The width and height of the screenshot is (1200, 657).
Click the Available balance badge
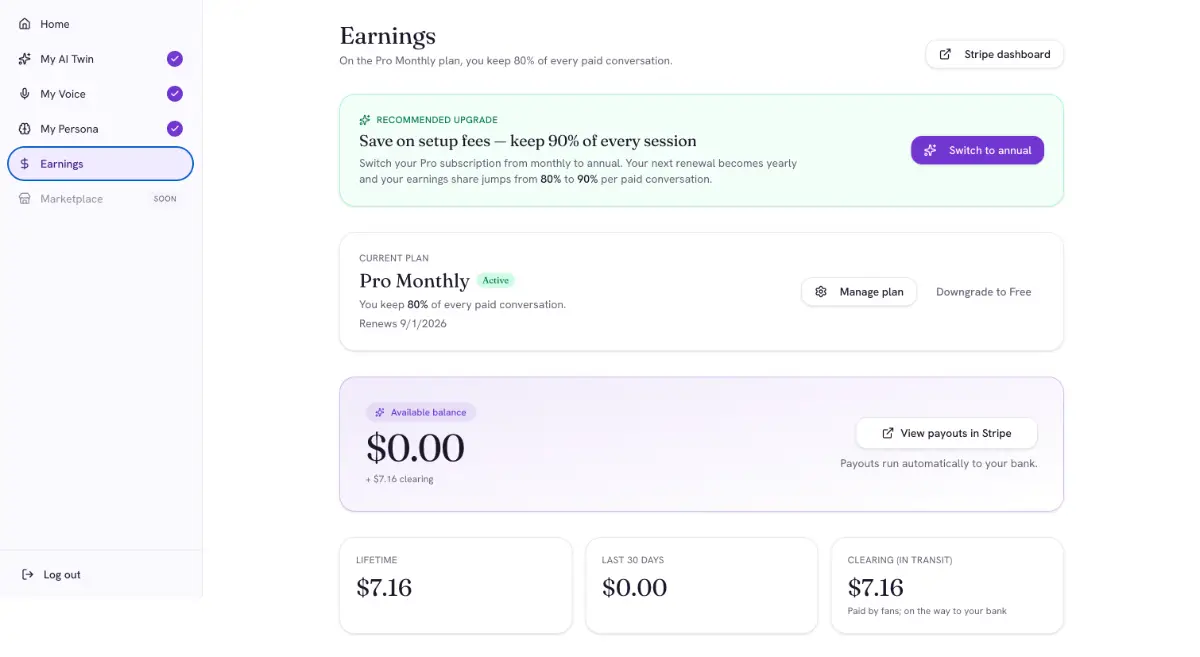pos(421,412)
